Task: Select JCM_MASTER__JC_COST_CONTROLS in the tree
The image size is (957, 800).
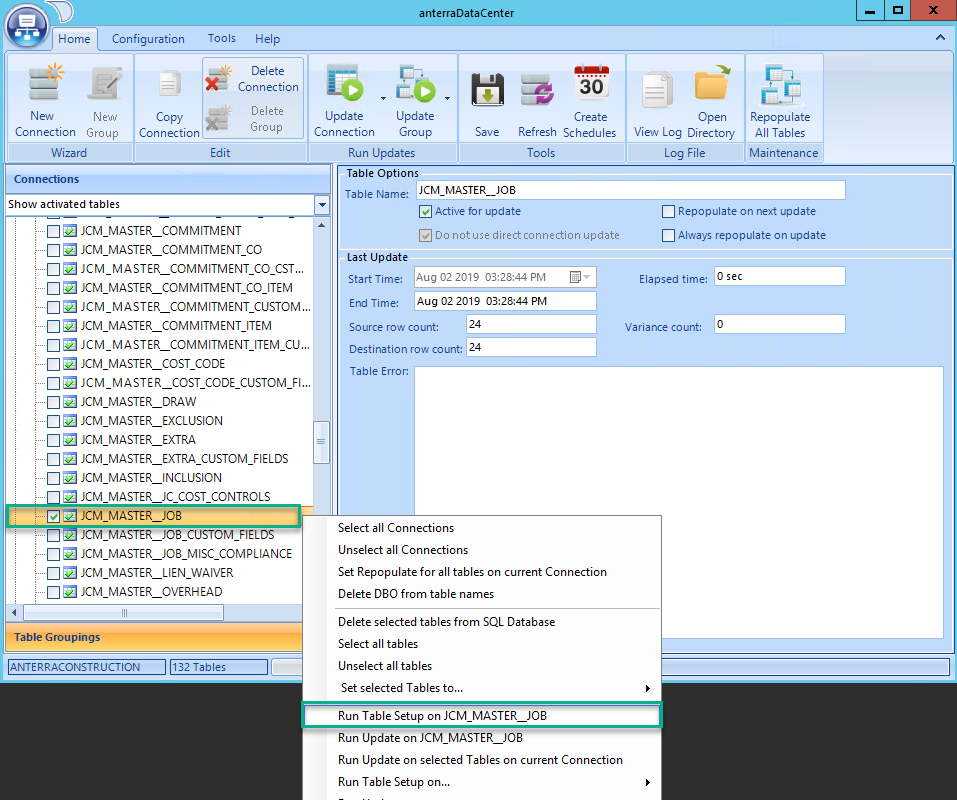Action: (175, 497)
